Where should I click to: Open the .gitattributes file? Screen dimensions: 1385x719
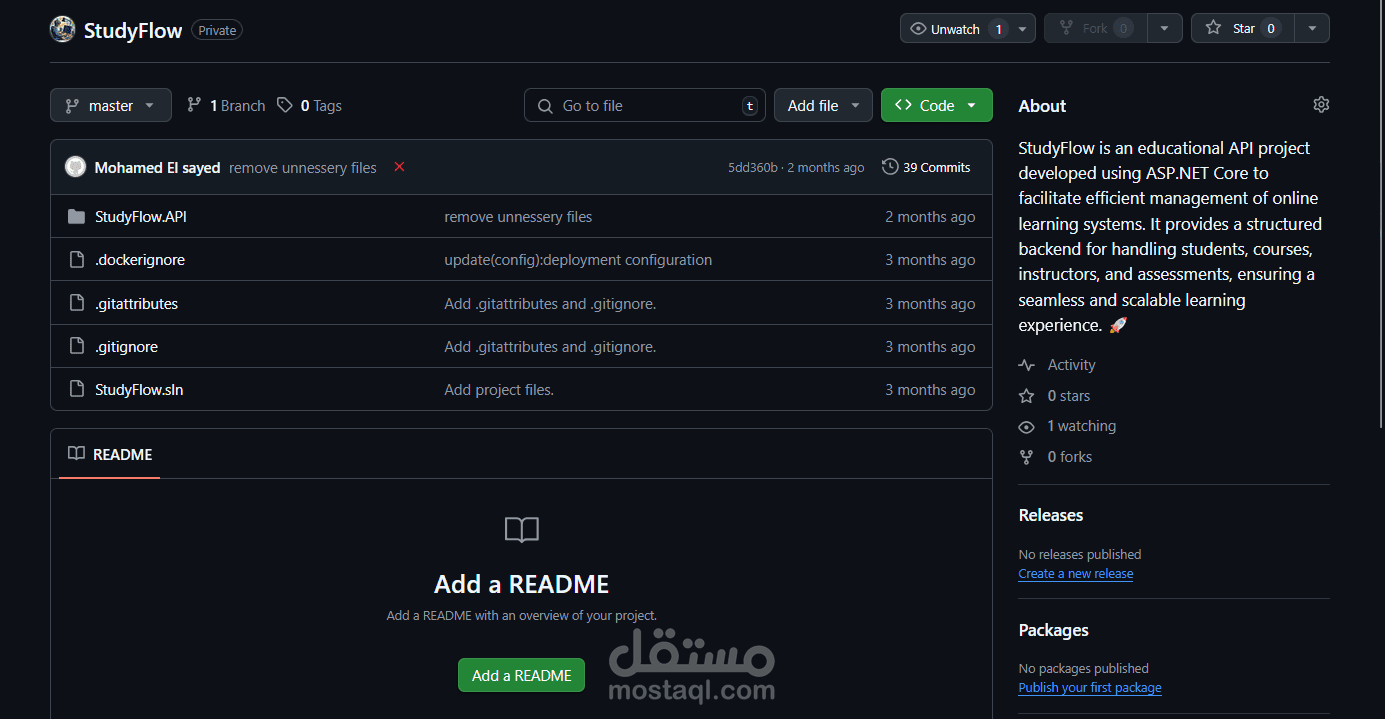pos(136,303)
